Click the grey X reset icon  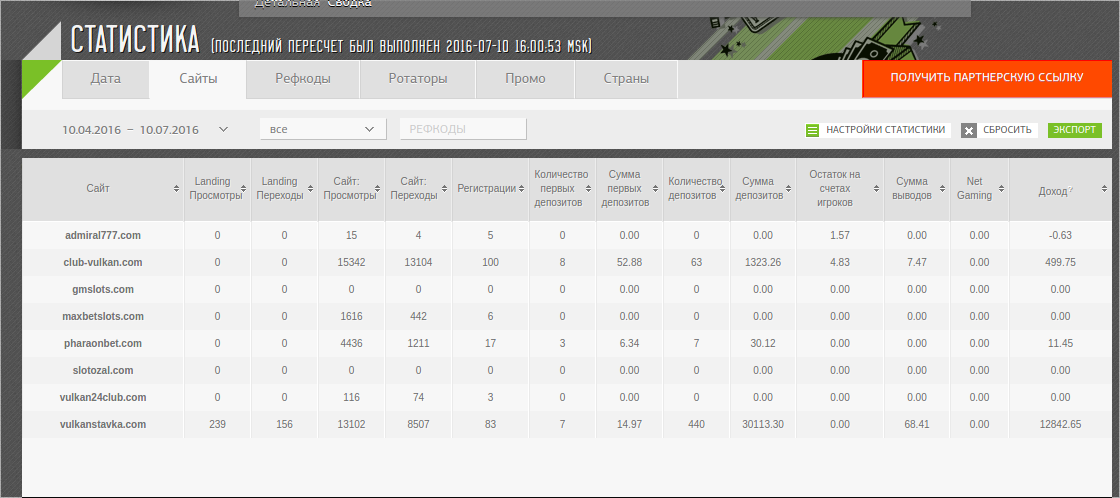968,131
